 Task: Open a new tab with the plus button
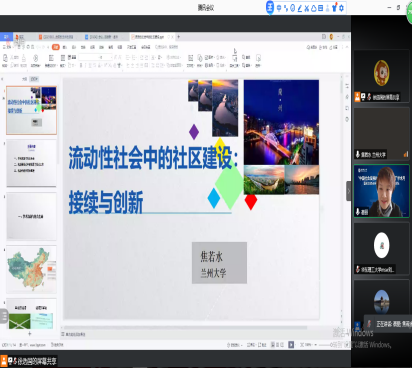[x=178, y=36]
